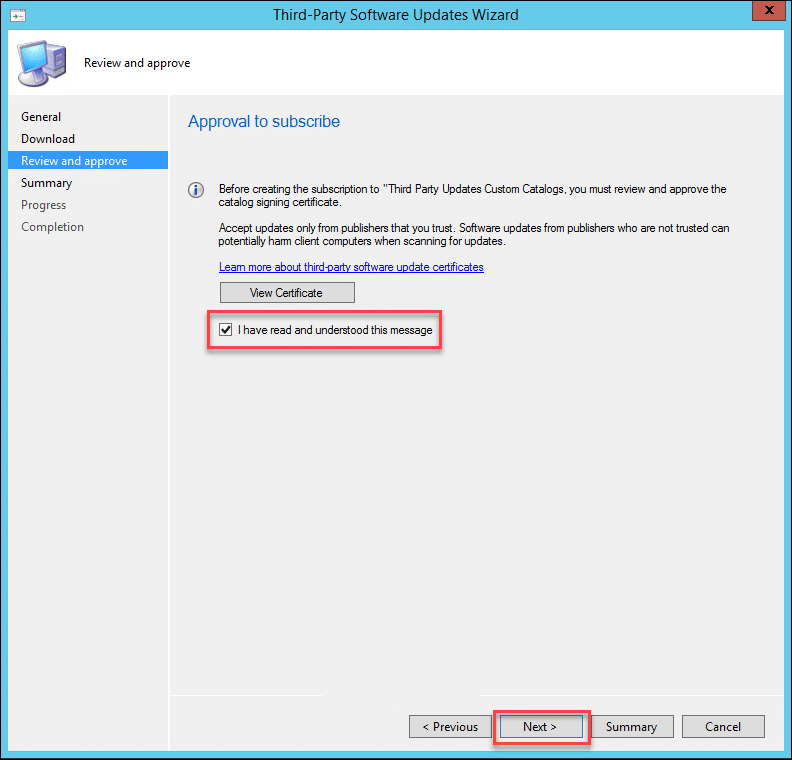Viewport: 792px width, 760px height.
Task: Select highlighted Review and approve sidebar step
Action: pyautogui.click(x=74, y=161)
